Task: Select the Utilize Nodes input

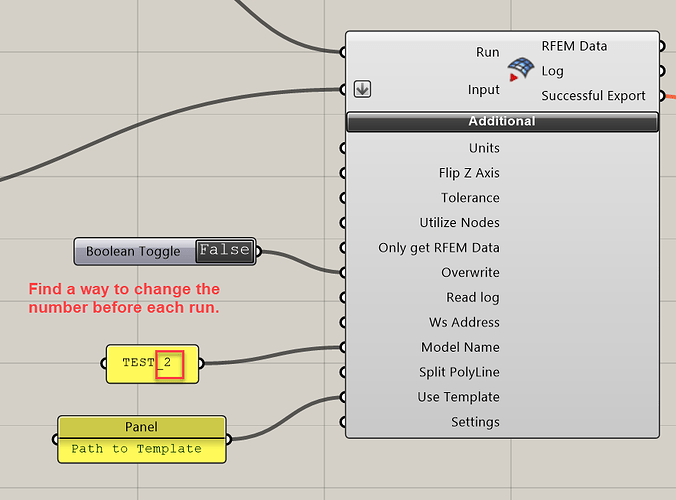Action: point(459,223)
